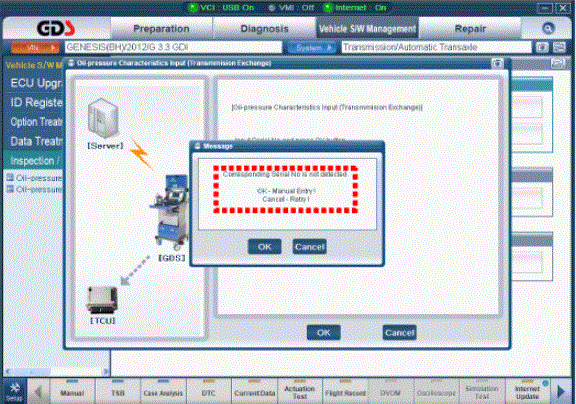Click the blue System button
576x404 pixels.
coord(312,47)
